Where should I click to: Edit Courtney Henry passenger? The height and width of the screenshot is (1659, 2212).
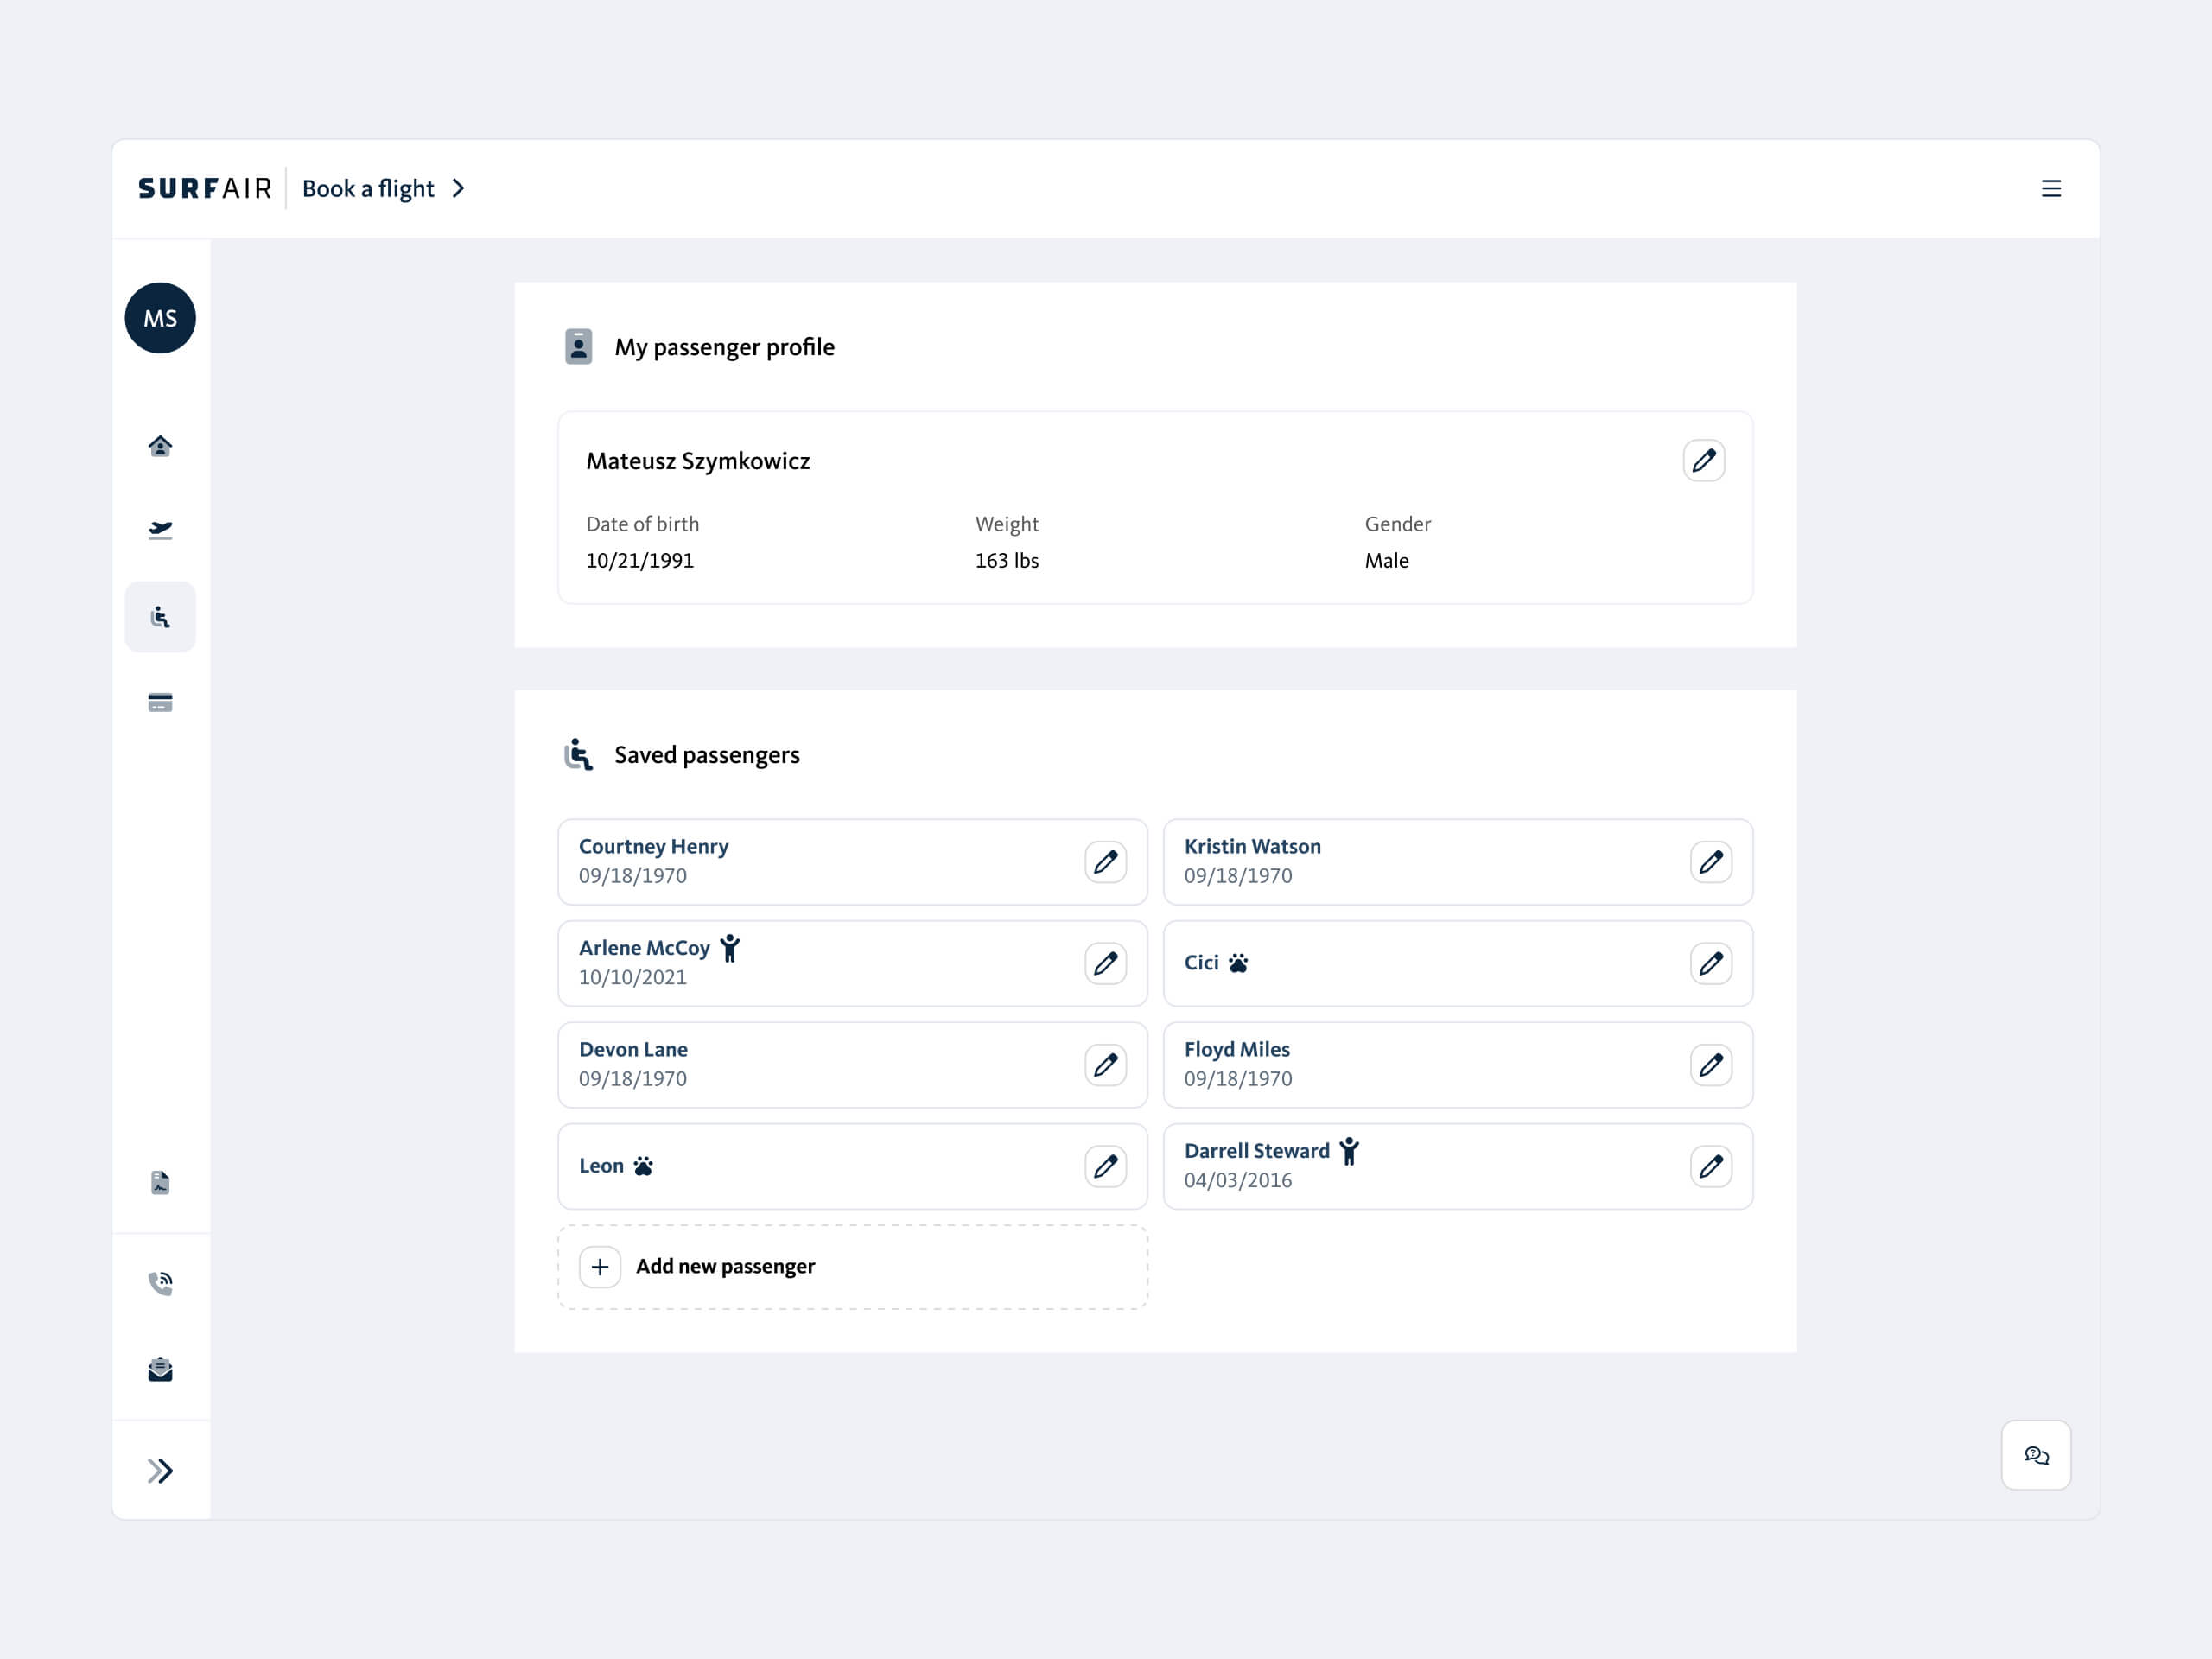pyautogui.click(x=1105, y=862)
